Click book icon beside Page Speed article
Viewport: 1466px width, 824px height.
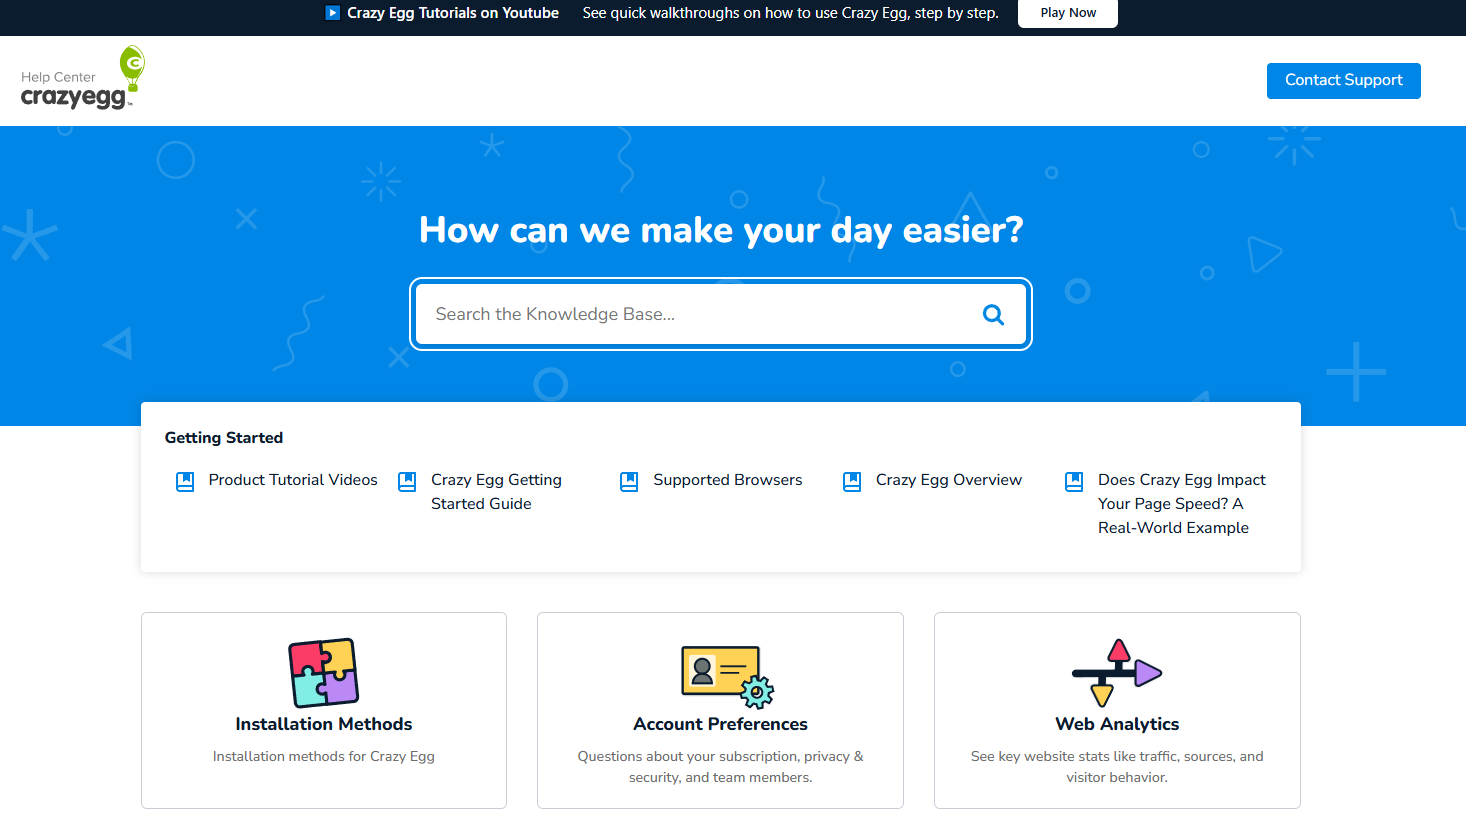click(x=1074, y=481)
